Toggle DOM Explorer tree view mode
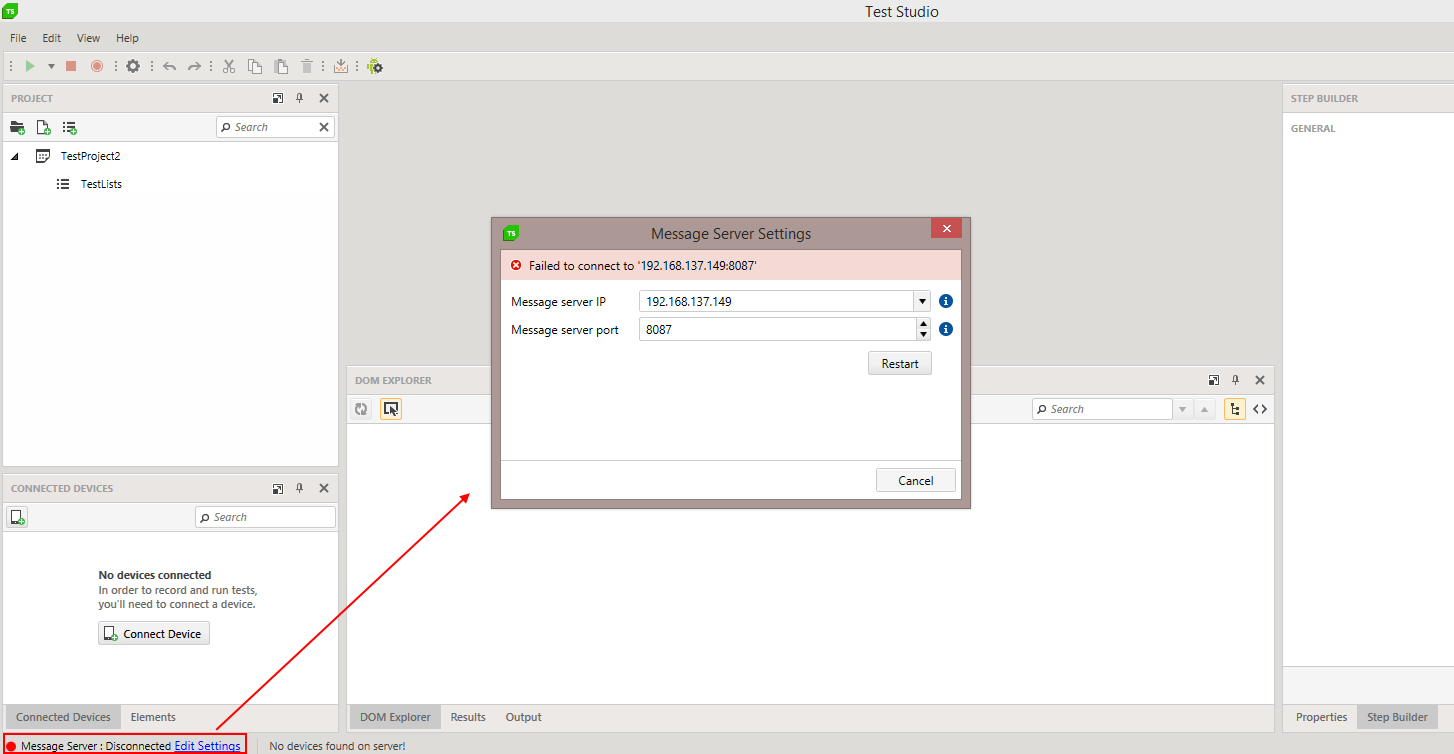 pyautogui.click(x=1235, y=409)
